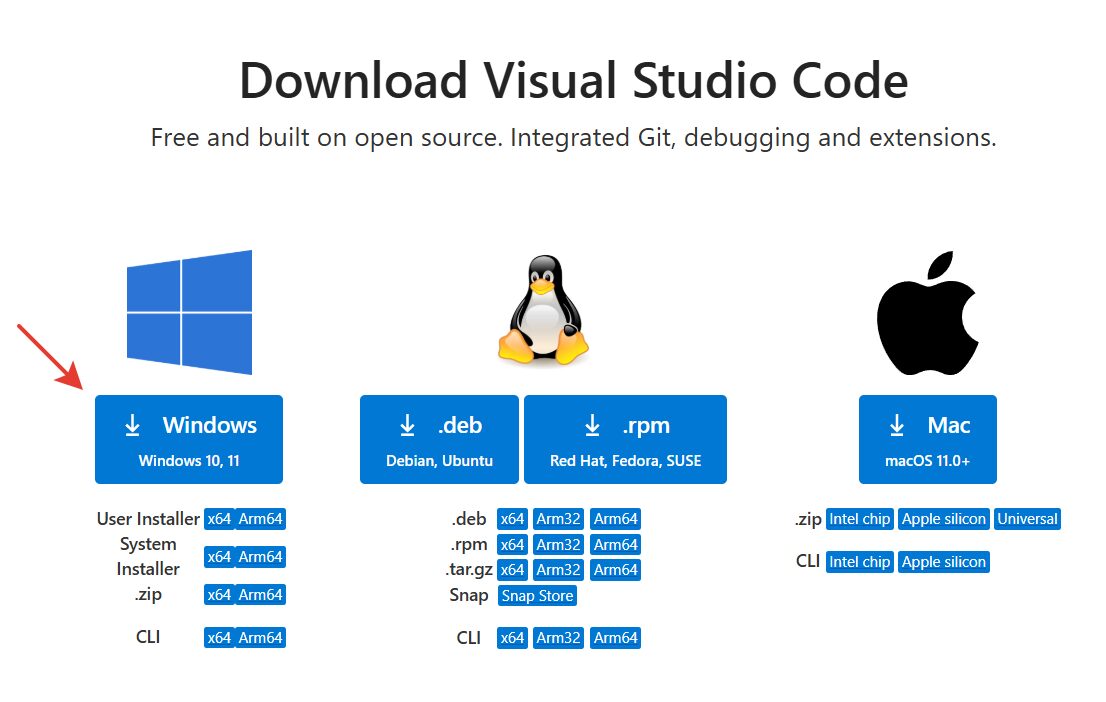Get Mac .zip for Intel chip
This screenshot has width=1106, height=702.
tap(860, 519)
